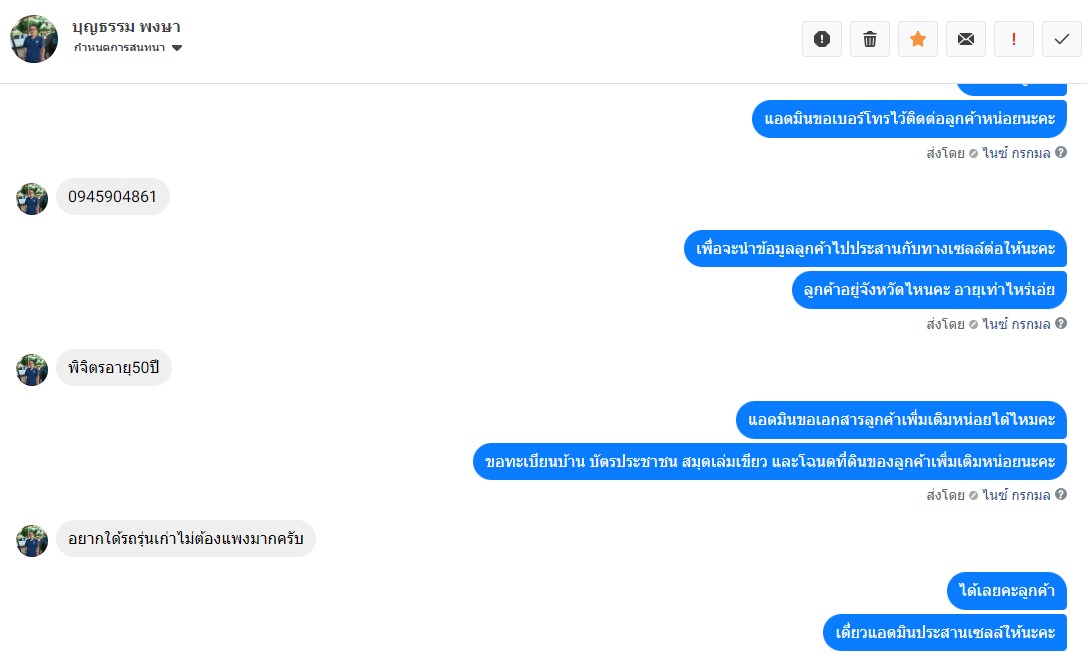The width and height of the screenshot is (1087, 659).
Task: Flag conversation with red exclamation icon
Action: (1014, 39)
